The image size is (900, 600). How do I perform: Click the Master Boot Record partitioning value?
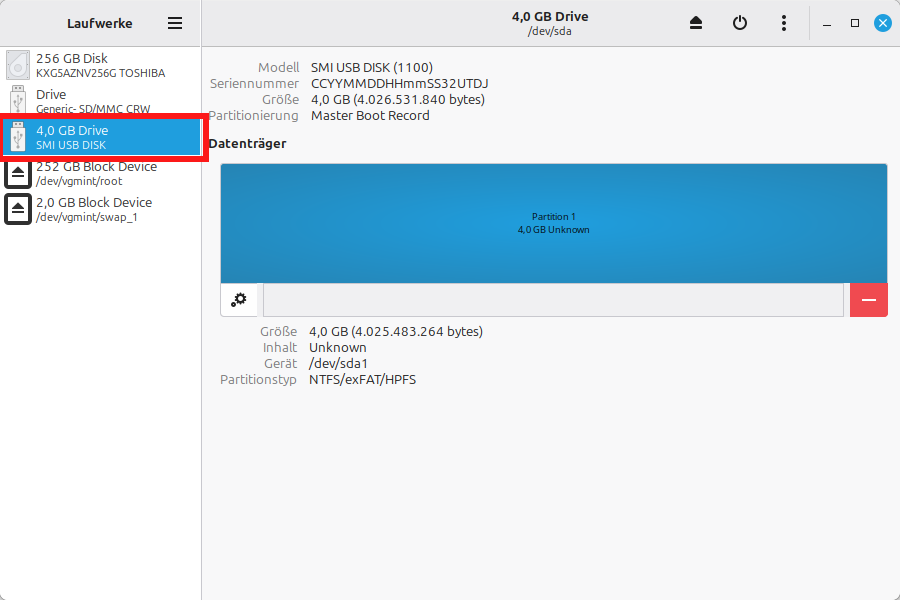point(370,115)
